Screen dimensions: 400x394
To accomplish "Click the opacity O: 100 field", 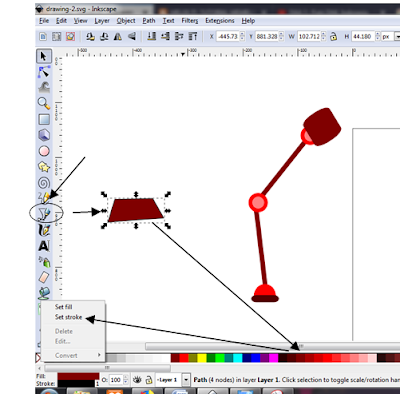I will 116,380.
